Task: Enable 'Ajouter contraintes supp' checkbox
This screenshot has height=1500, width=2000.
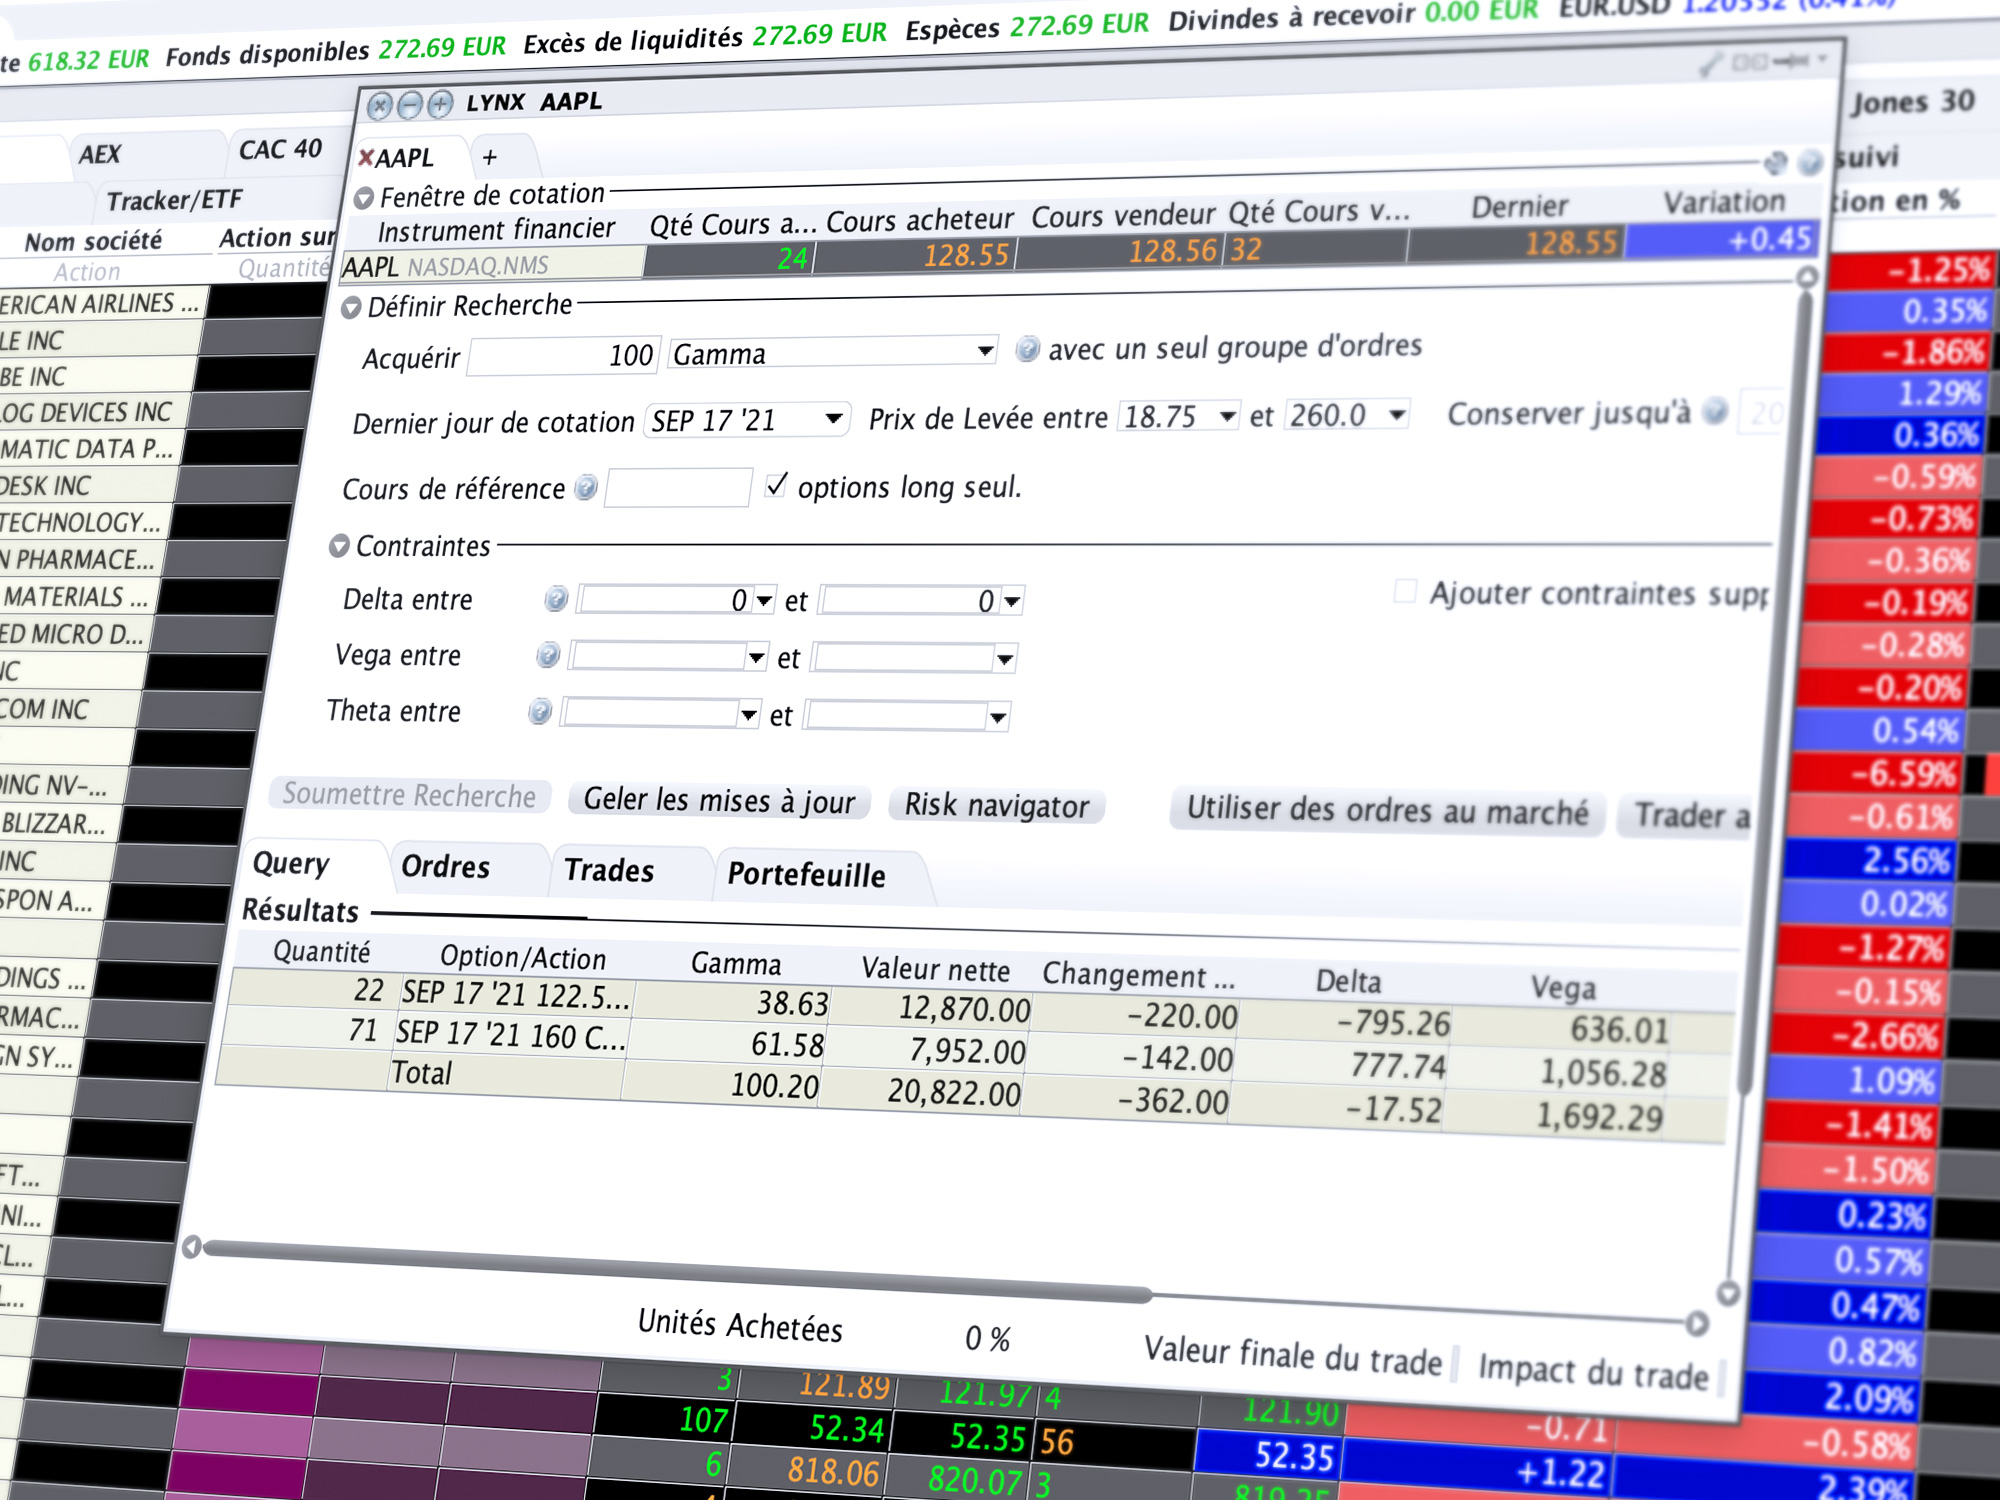Action: click(1405, 592)
